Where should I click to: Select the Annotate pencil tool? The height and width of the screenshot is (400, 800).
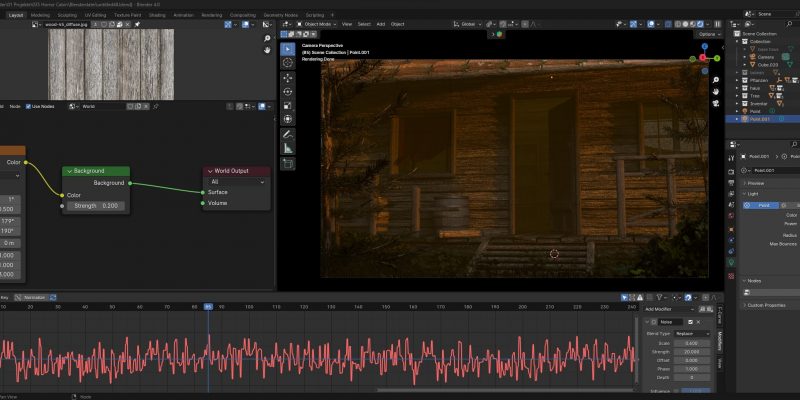tap(288, 133)
